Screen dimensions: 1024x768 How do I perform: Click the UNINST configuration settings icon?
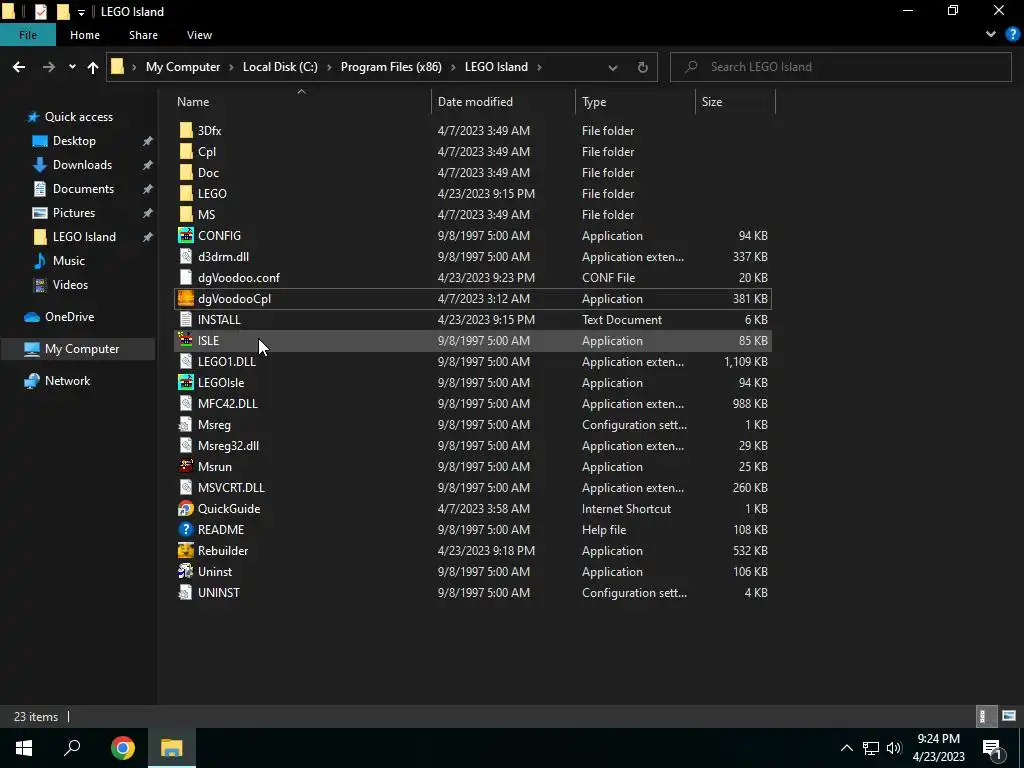186,592
